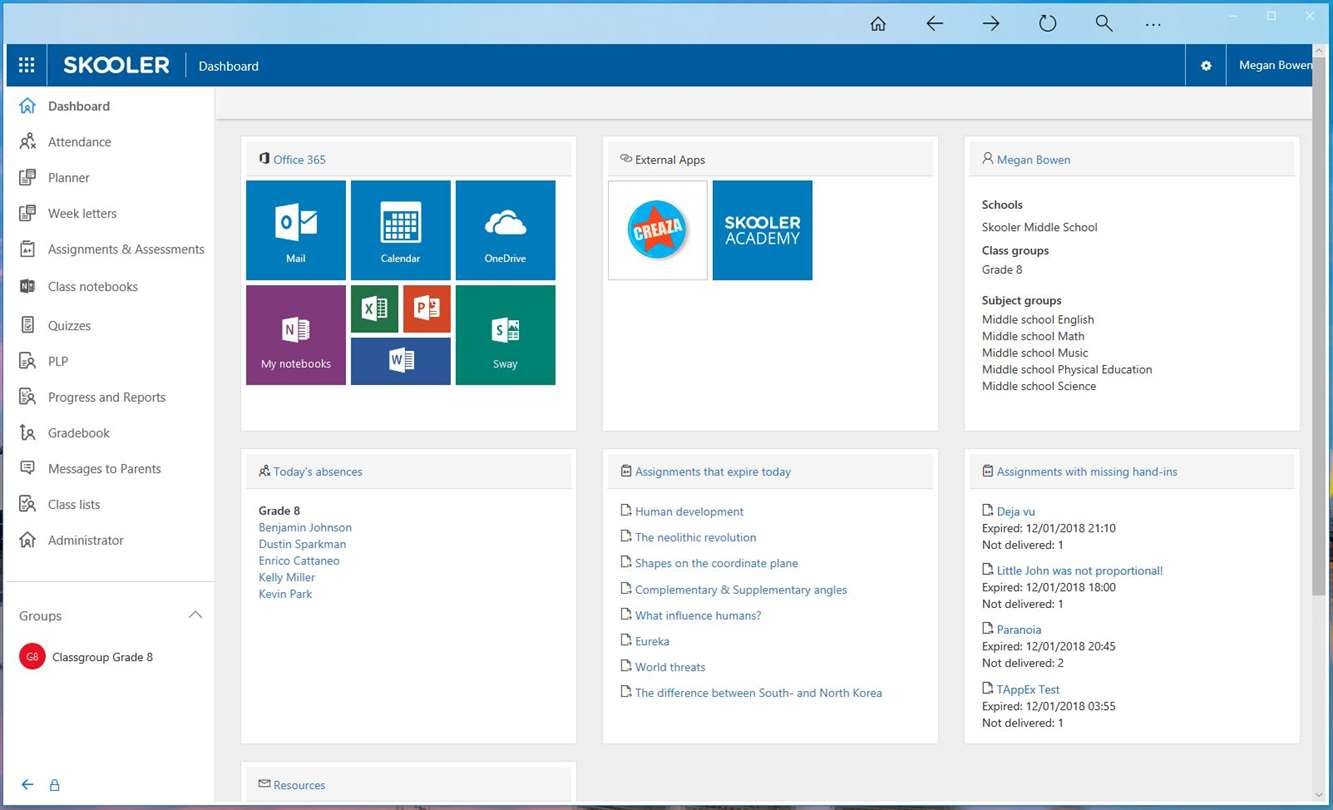Open the OneDrive tile
The height and width of the screenshot is (810, 1333).
[x=505, y=230]
